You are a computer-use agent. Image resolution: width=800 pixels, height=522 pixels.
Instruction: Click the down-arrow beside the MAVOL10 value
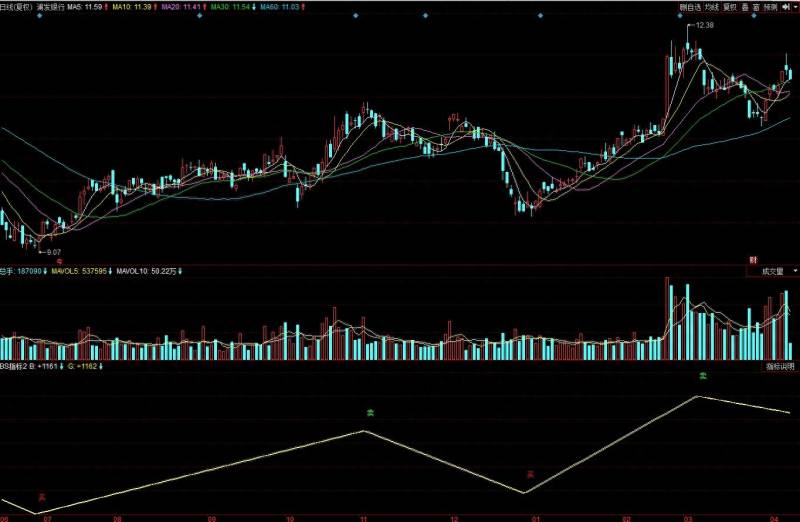pos(180,271)
